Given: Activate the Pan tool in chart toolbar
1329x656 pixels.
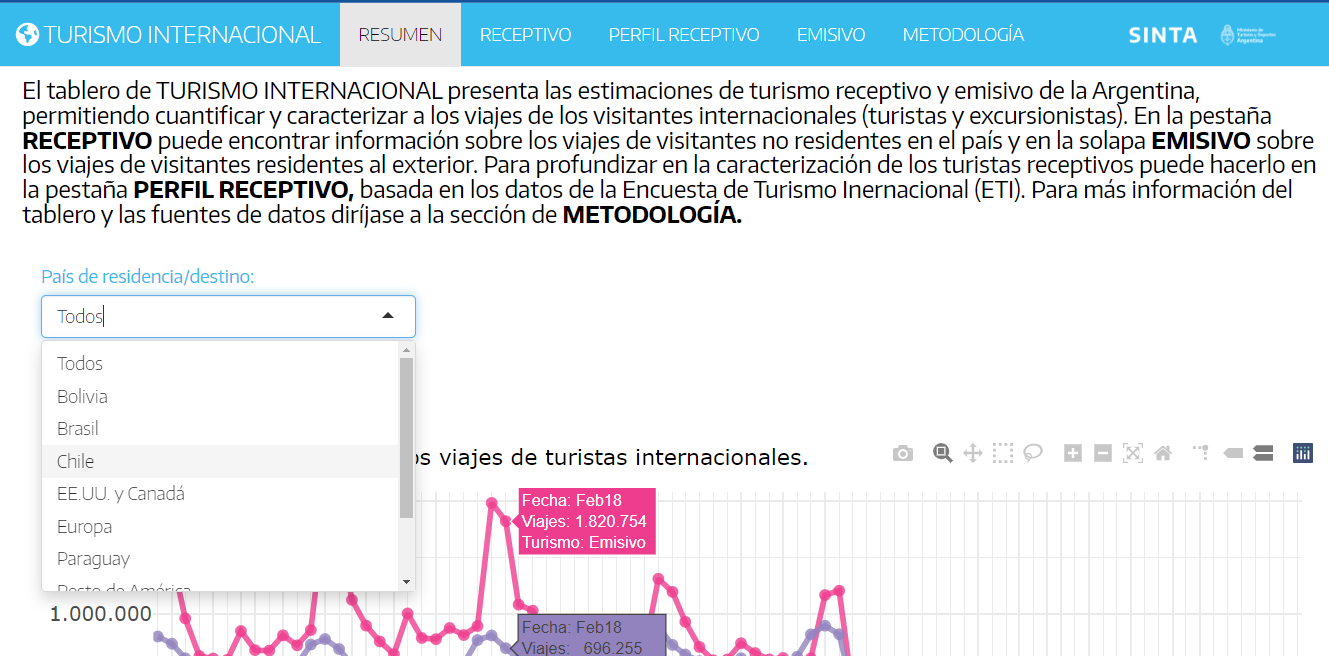Looking at the screenshot, I should [972, 453].
